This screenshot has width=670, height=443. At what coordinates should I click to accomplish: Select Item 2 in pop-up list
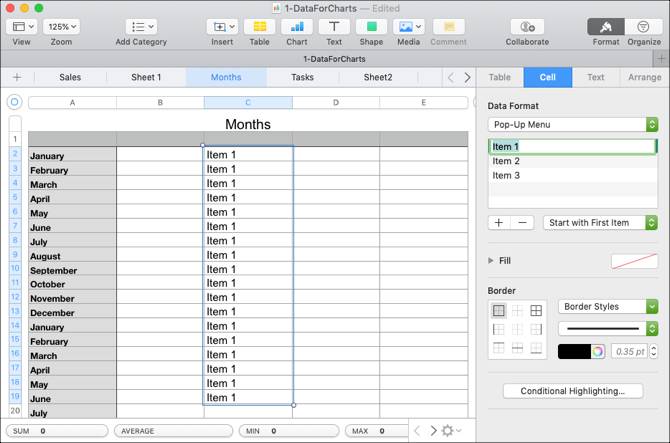573,161
